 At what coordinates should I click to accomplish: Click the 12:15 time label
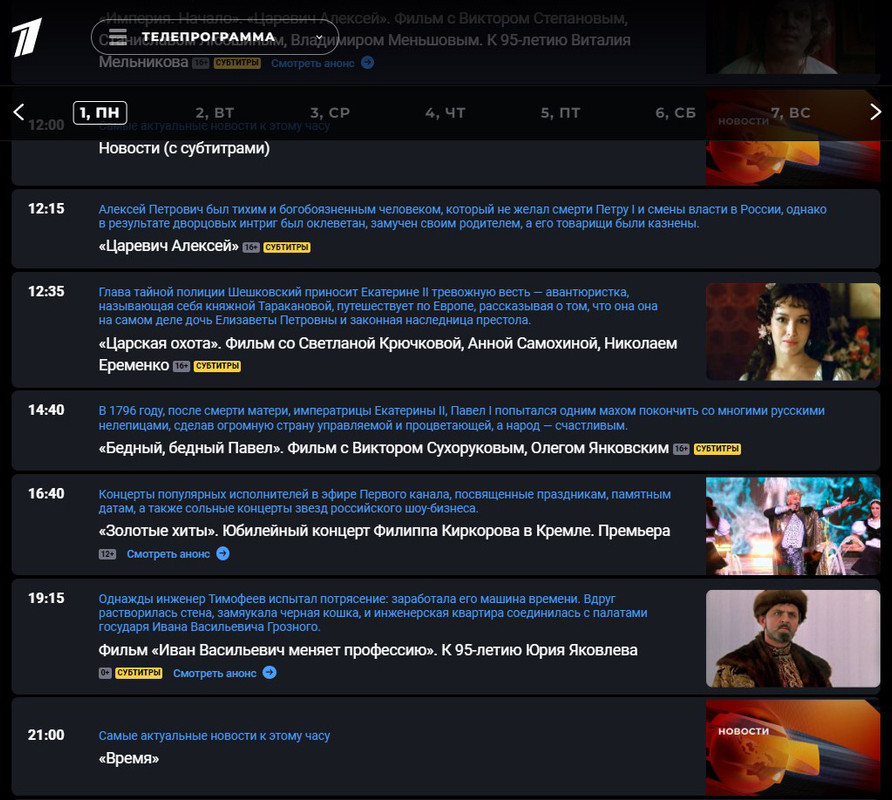(46, 209)
